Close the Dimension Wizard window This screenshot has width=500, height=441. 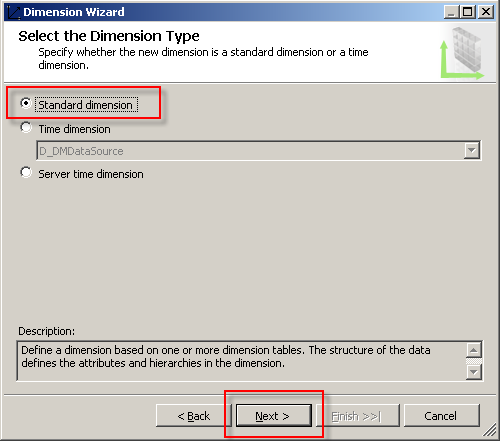[486, 12]
